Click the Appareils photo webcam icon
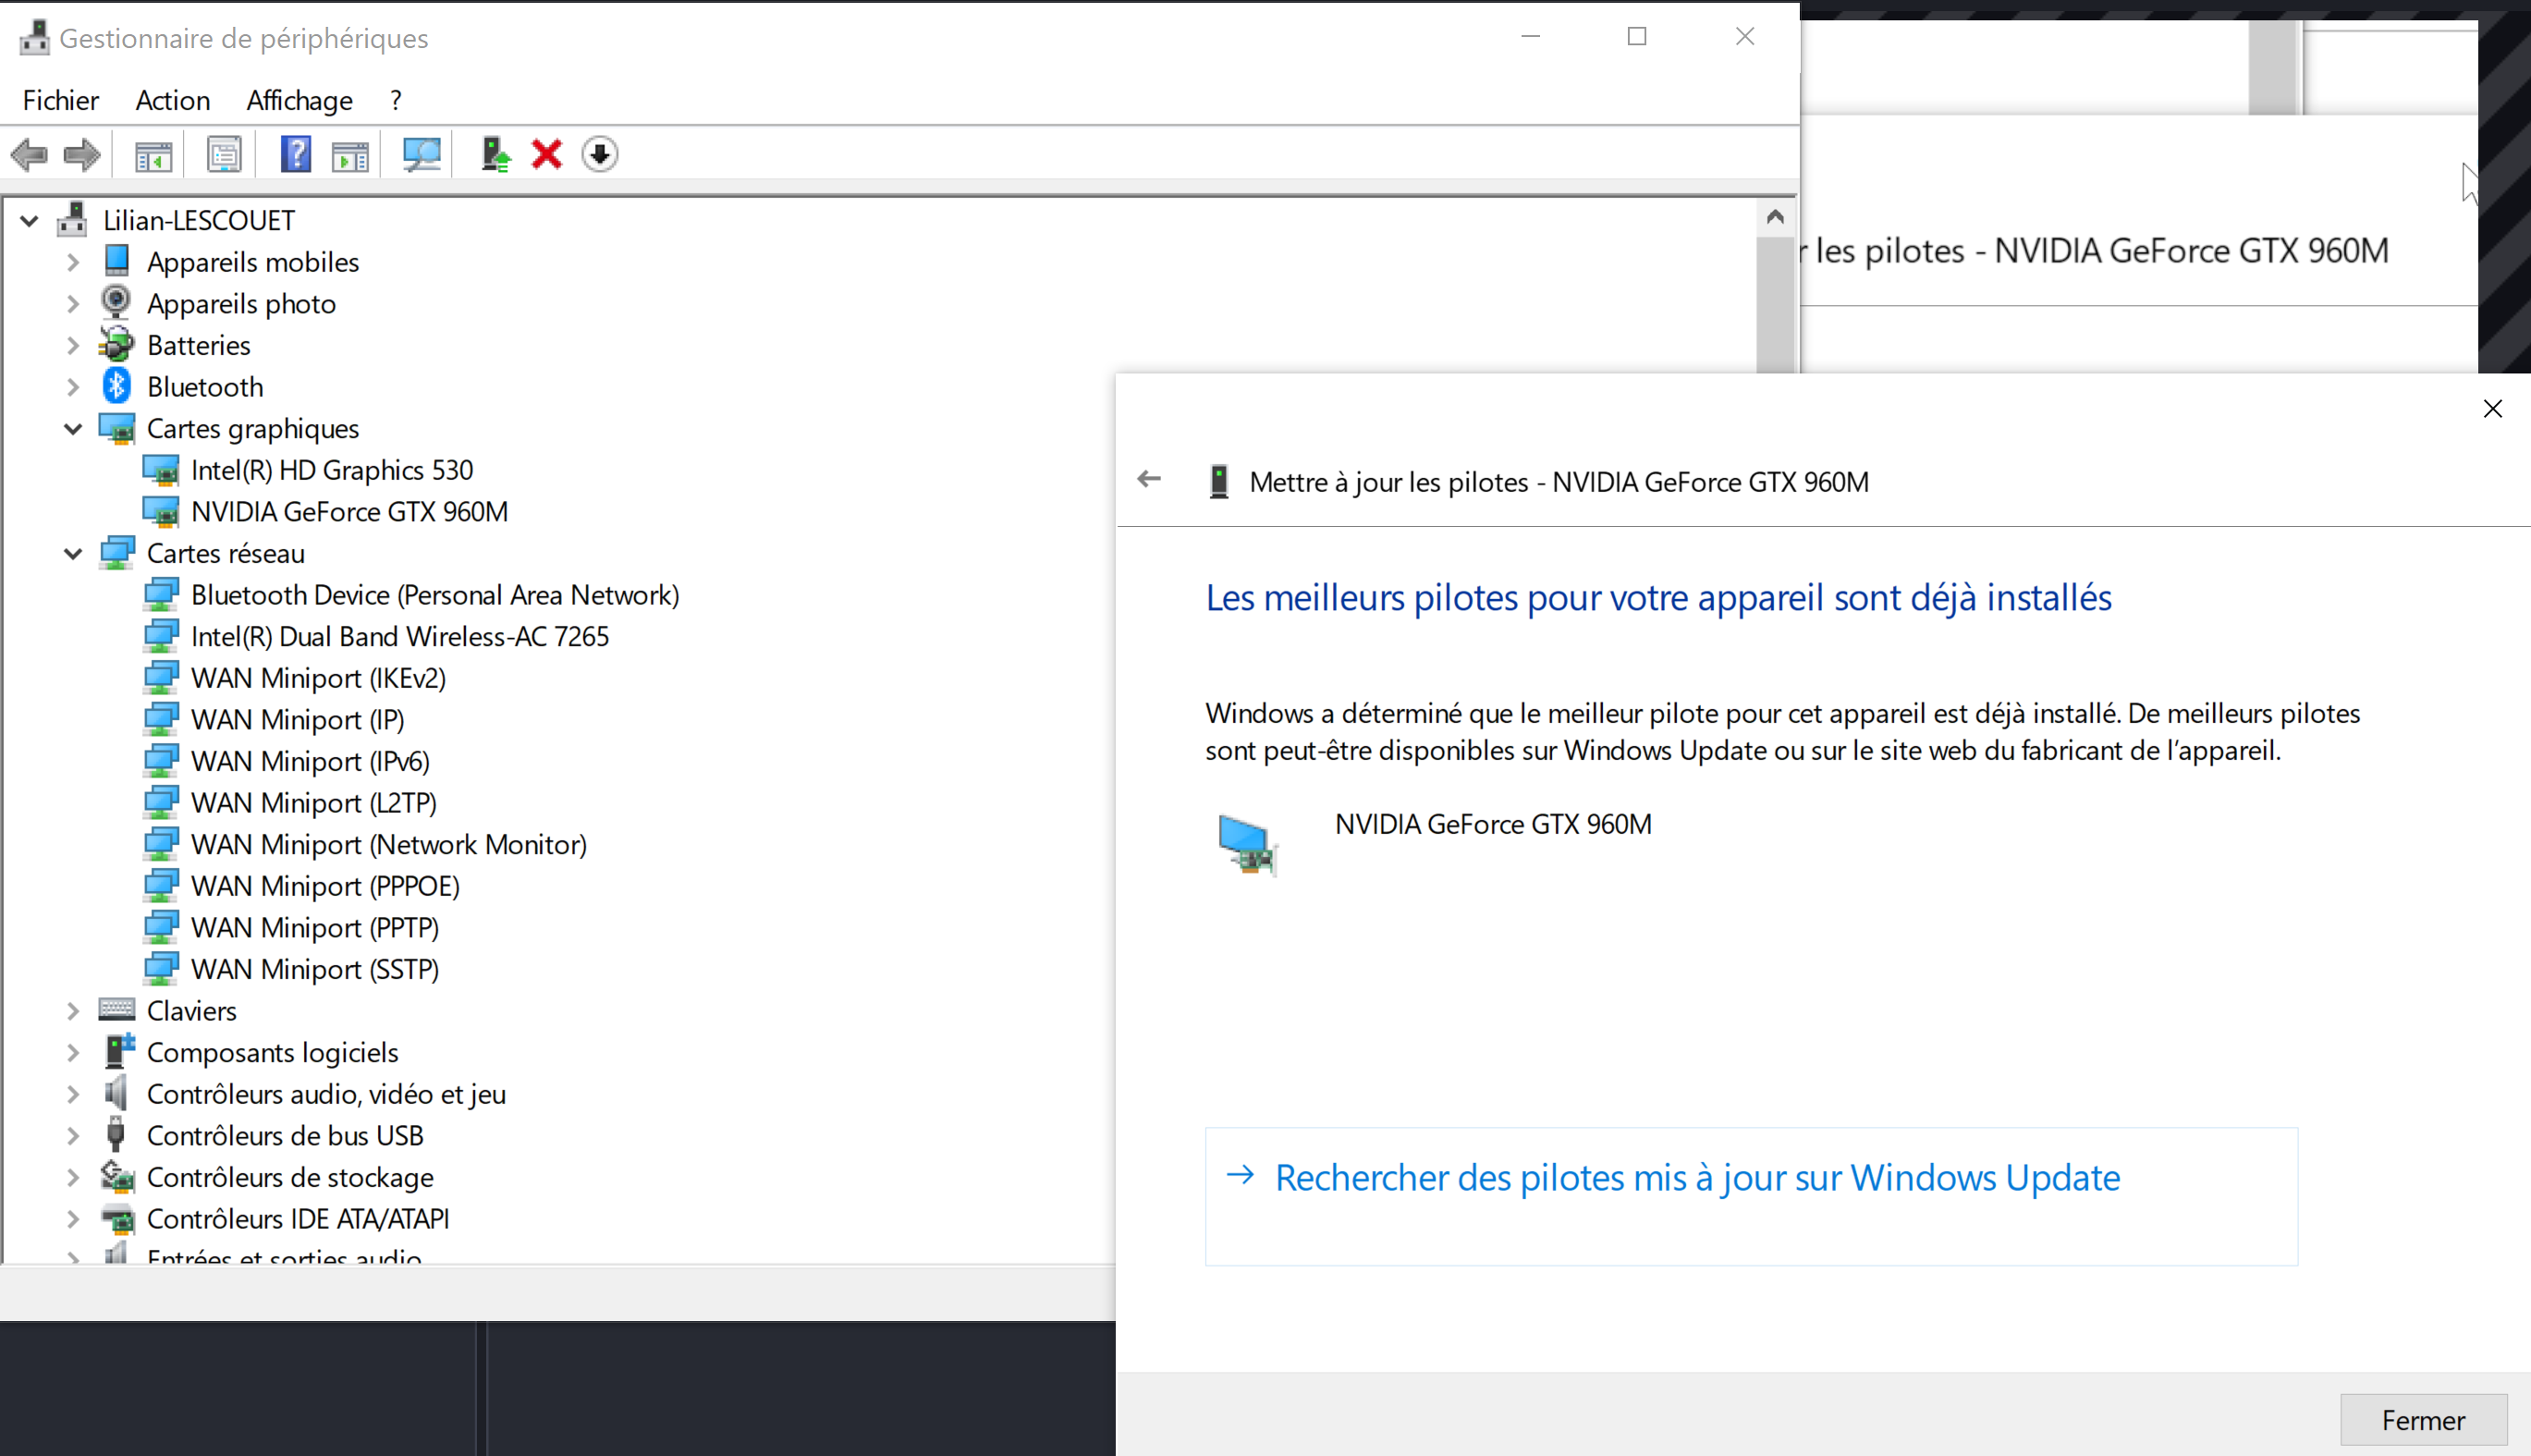This screenshot has width=2531, height=1456. click(116, 302)
